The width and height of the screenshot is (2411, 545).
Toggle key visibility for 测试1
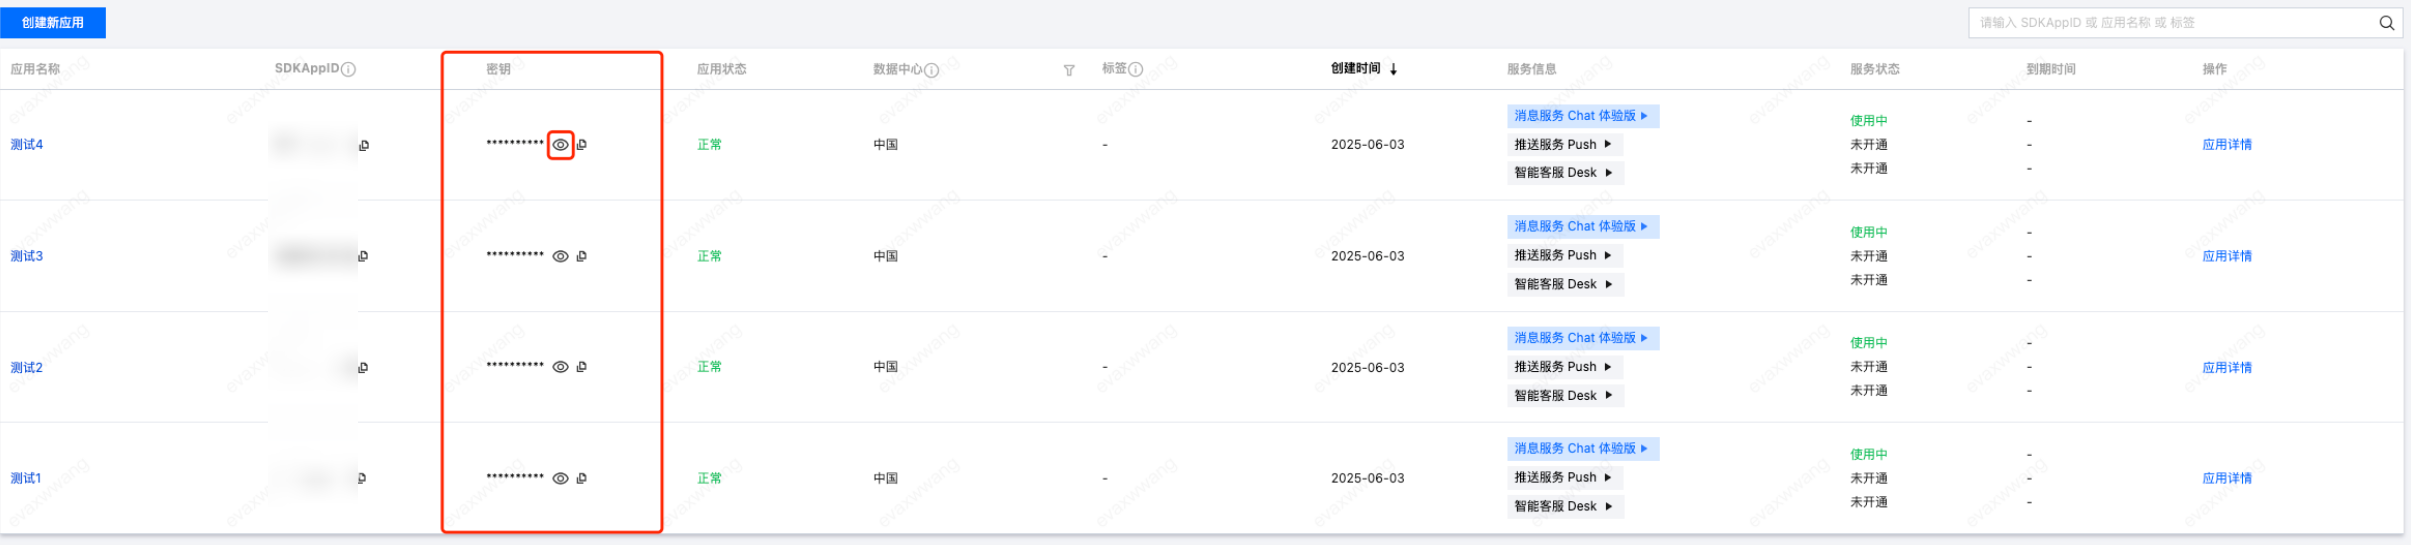click(560, 479)
